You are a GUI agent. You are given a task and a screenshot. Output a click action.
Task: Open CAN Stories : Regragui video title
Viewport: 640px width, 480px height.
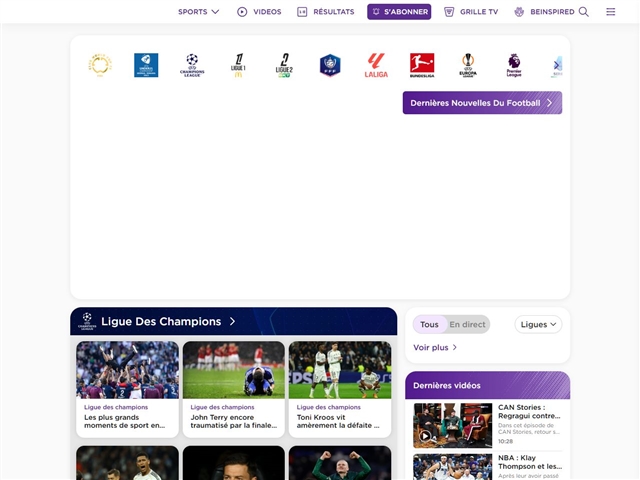click(x=529, y=411)
